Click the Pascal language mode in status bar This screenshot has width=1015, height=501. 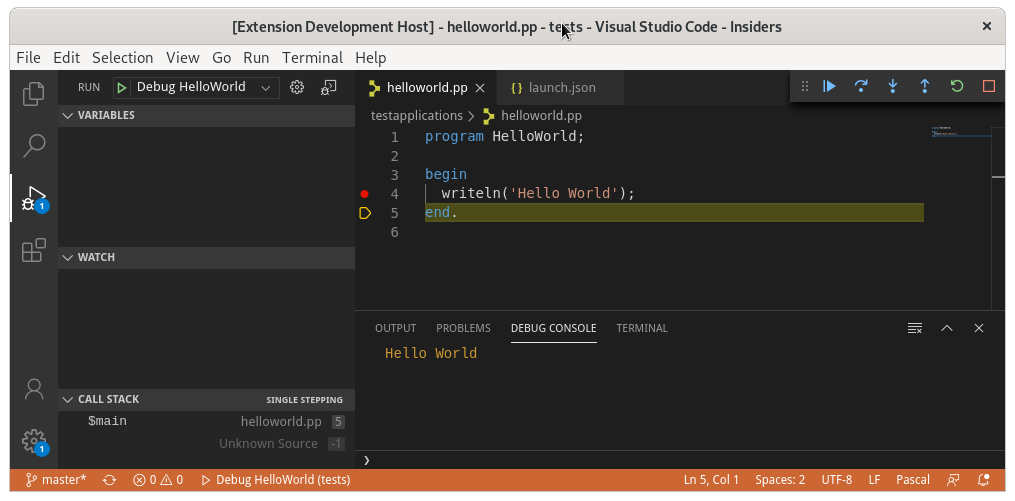[x=913, y=480]
